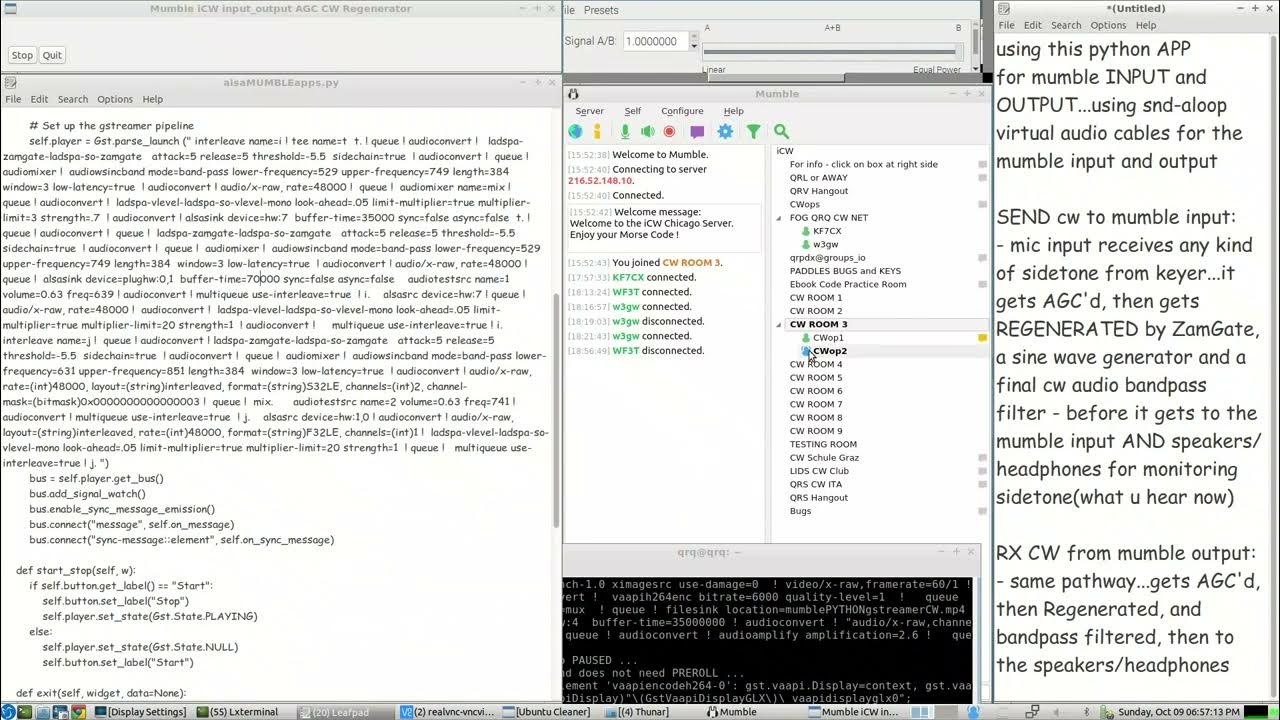The height and width of the screenshot is (720, 1280).
Task: Open File menu in aisaMUMBLEapps.py editor
Action: point(13,99)
